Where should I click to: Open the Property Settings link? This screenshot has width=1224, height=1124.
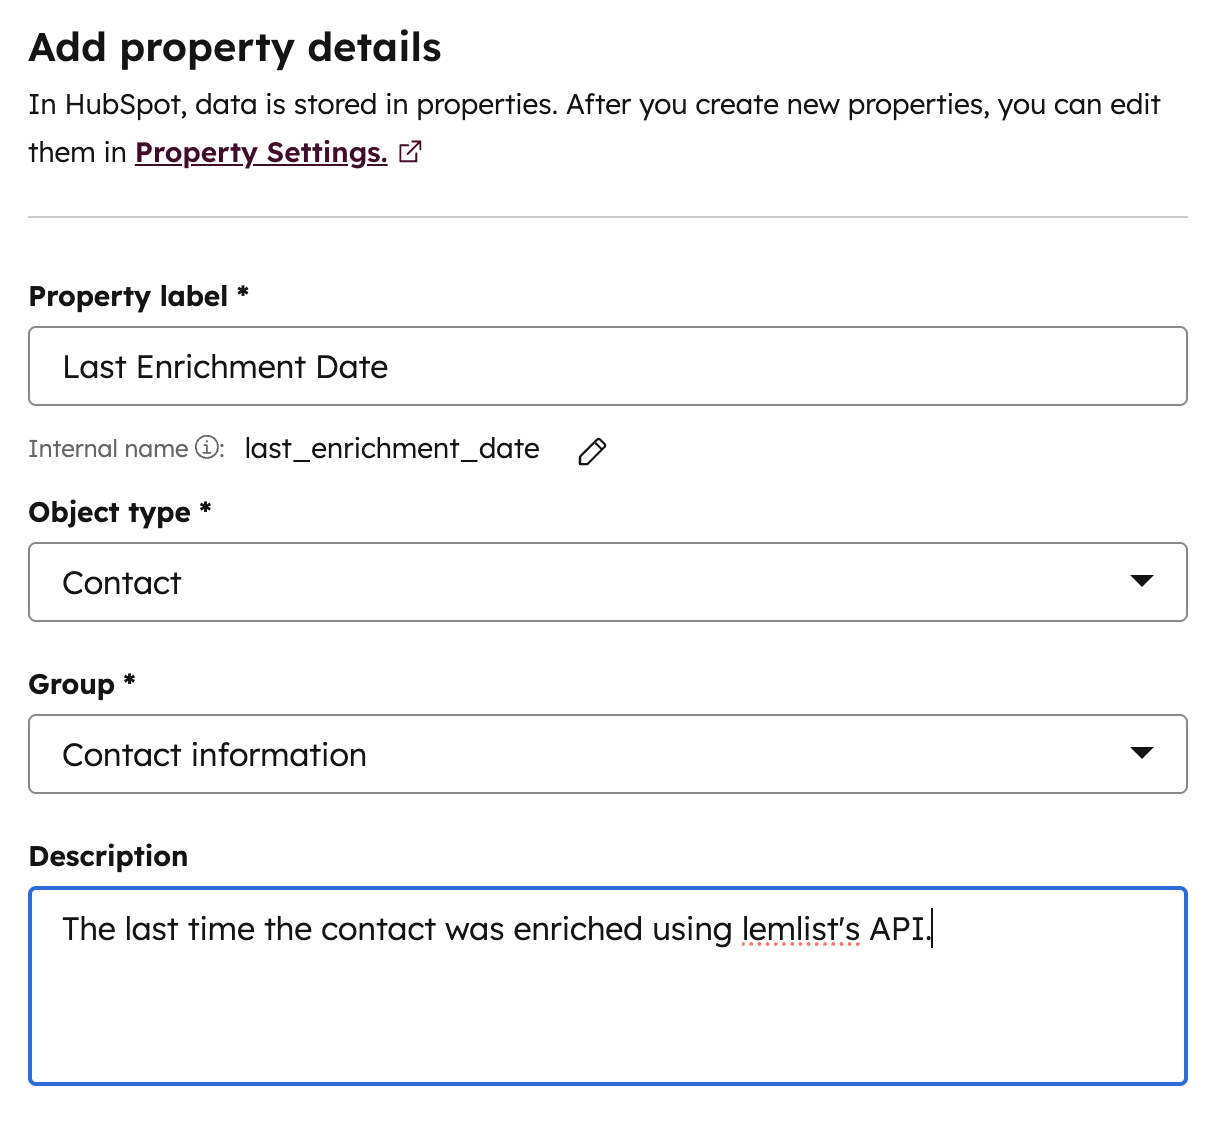click(261, 152)
